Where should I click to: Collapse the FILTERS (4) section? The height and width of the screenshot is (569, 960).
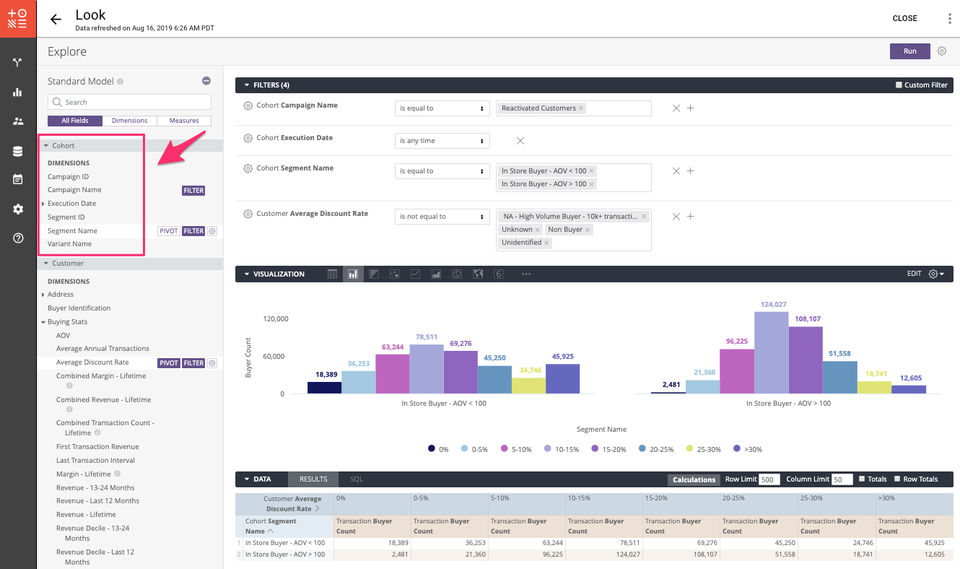(x=247, y=85)
